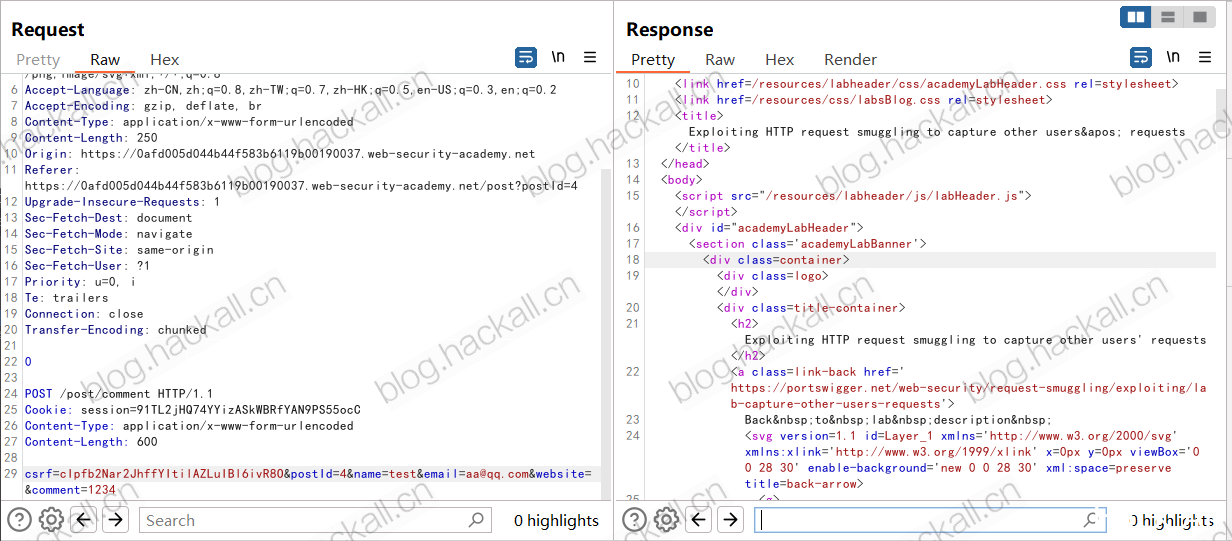This screenshot has width=1232, height=541.
Task: Toggle non-printable chars \n in Response panel
Action: pos(1173,58)
